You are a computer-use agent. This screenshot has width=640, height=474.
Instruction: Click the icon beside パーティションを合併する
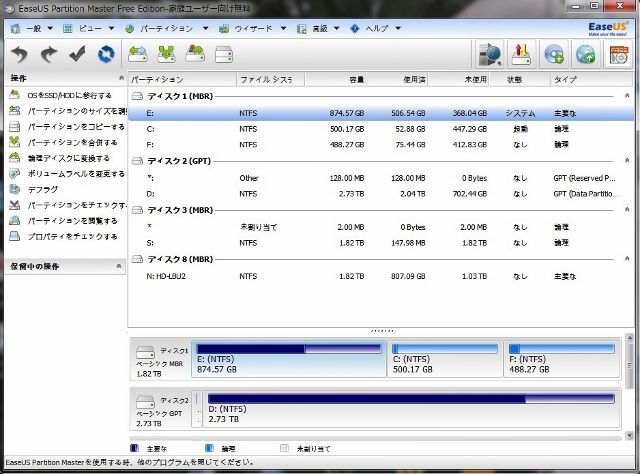point(14,142)
